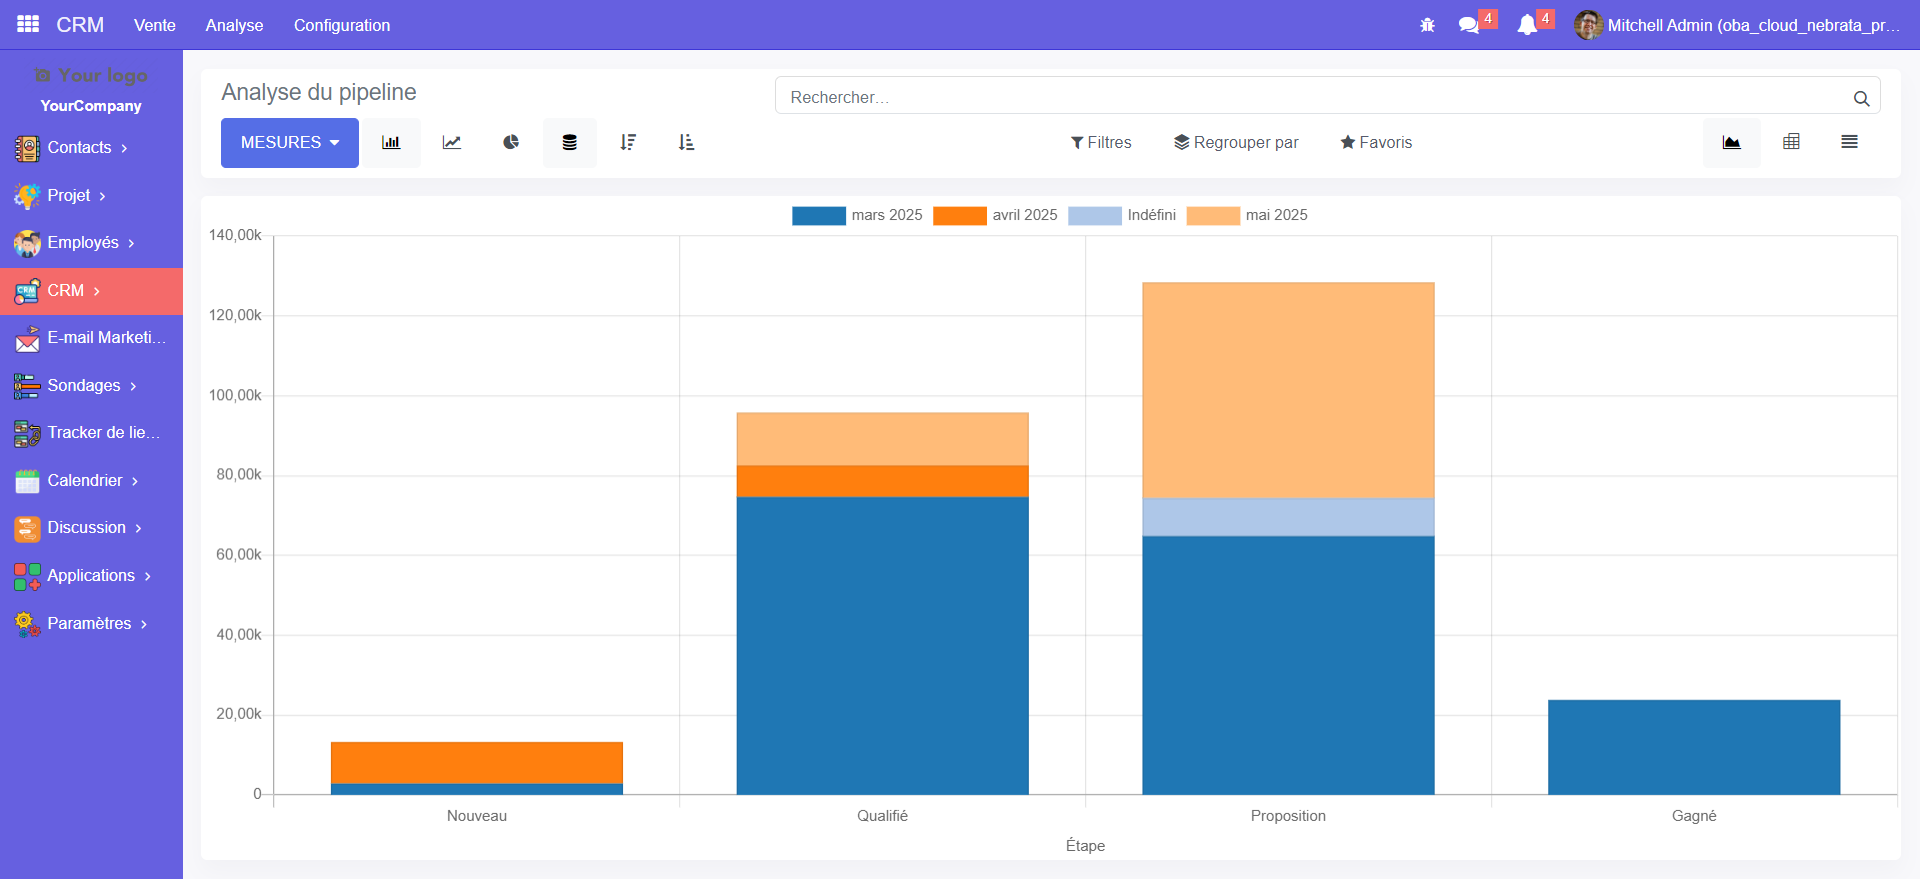Open the pivot table view
The height and width of the screenshot is (879, 1920).
coord(1791,142)
